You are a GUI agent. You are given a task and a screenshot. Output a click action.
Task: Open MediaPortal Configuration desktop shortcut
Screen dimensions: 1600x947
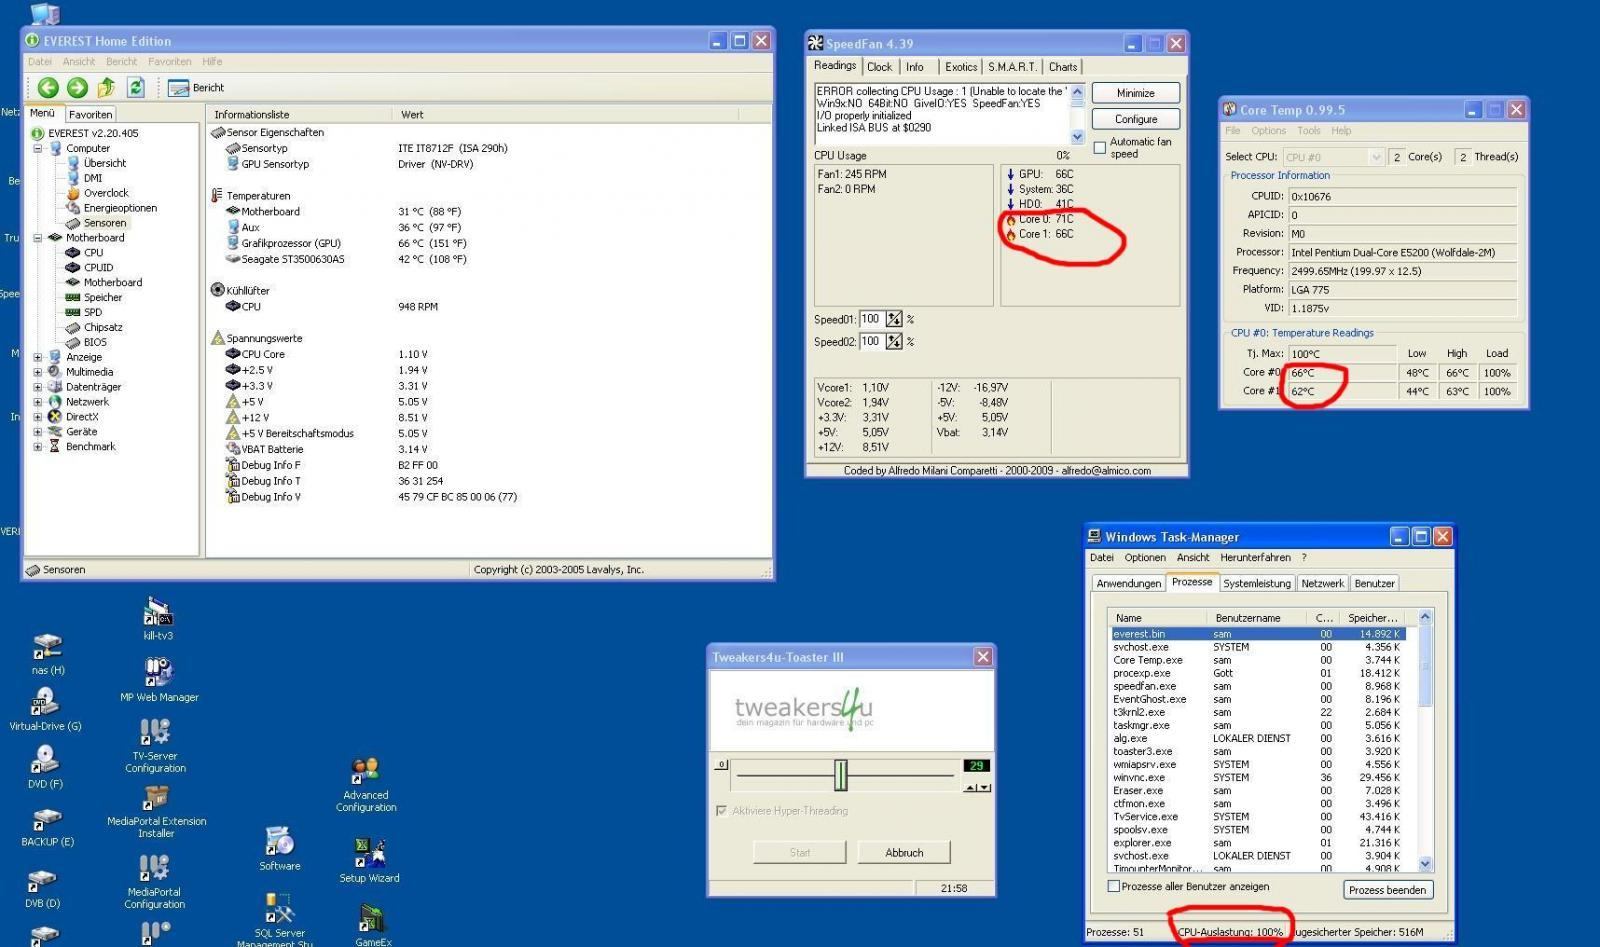(x=154, y=882)
